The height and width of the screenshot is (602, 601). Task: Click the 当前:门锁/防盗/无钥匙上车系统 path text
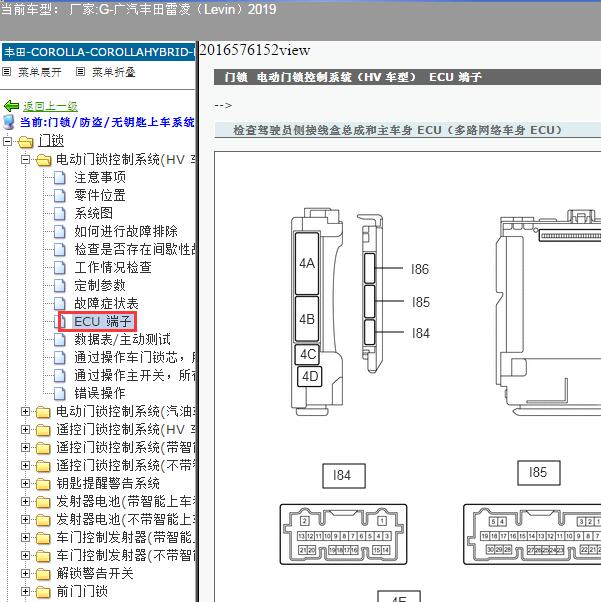point(107,122)
